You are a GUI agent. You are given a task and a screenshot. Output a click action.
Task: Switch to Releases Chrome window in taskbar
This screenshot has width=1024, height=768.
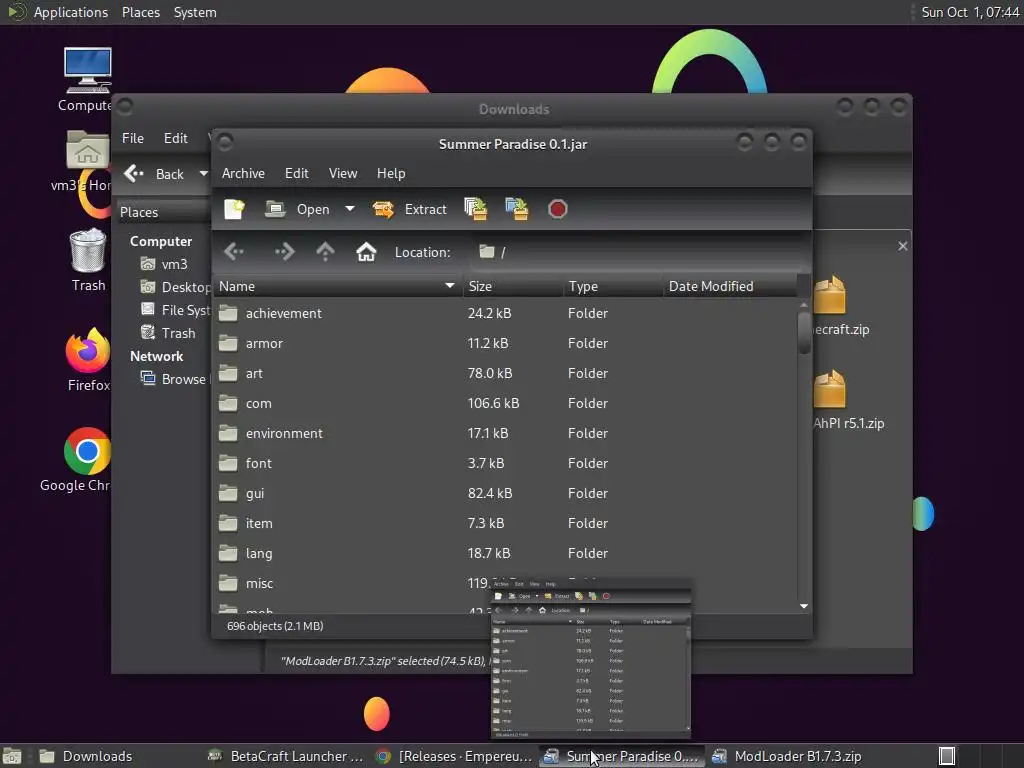[x=455, y=756]
